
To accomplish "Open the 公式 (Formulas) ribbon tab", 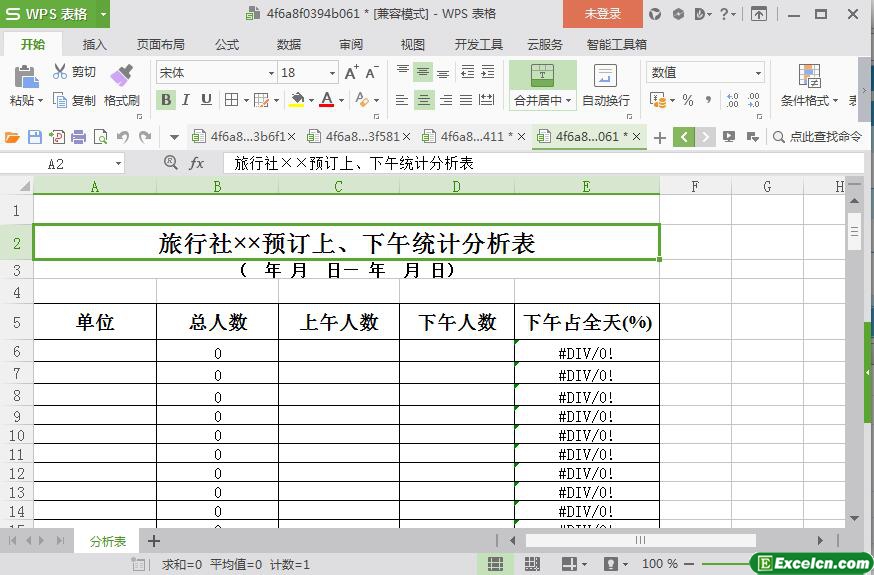I will [x=227, y=44].
